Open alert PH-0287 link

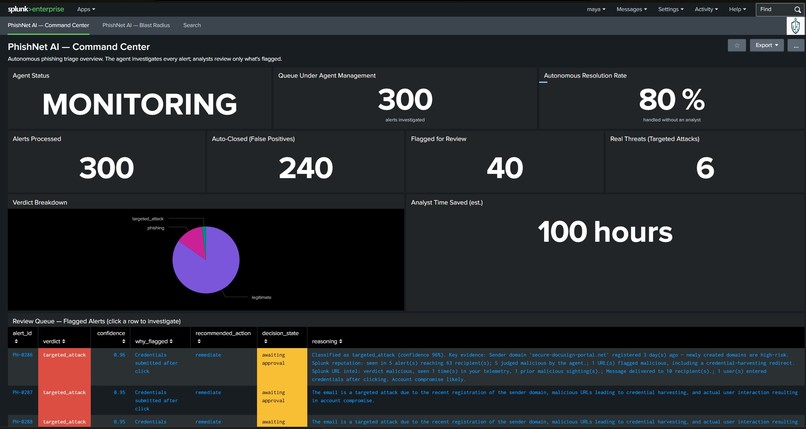23,393
